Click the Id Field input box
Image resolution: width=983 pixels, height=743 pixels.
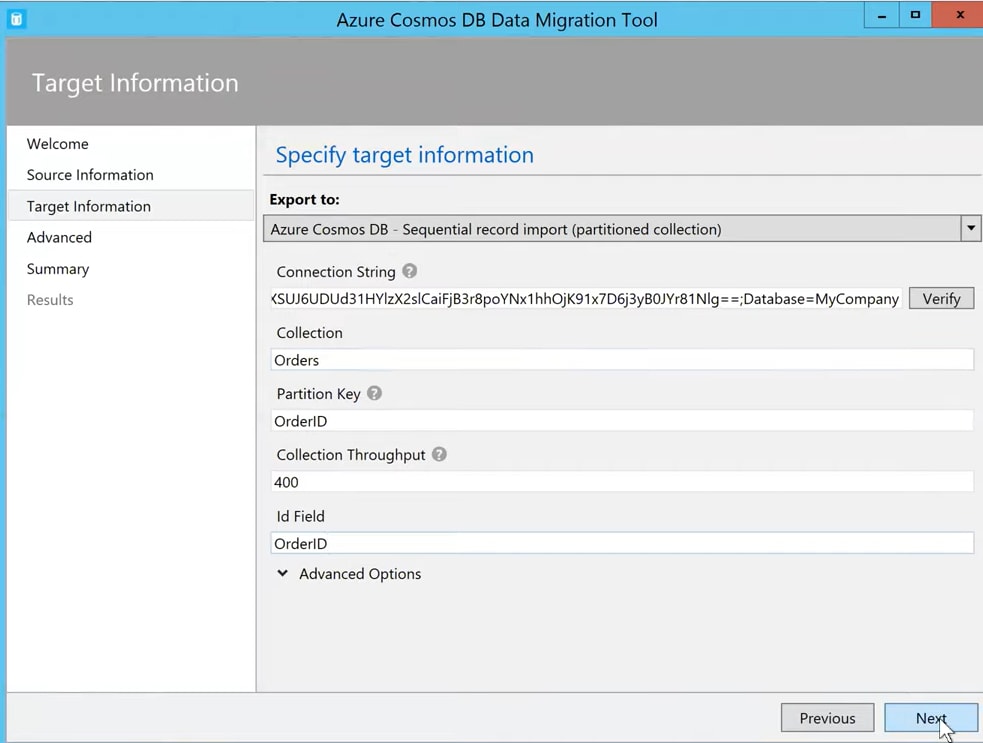(622, 543)
